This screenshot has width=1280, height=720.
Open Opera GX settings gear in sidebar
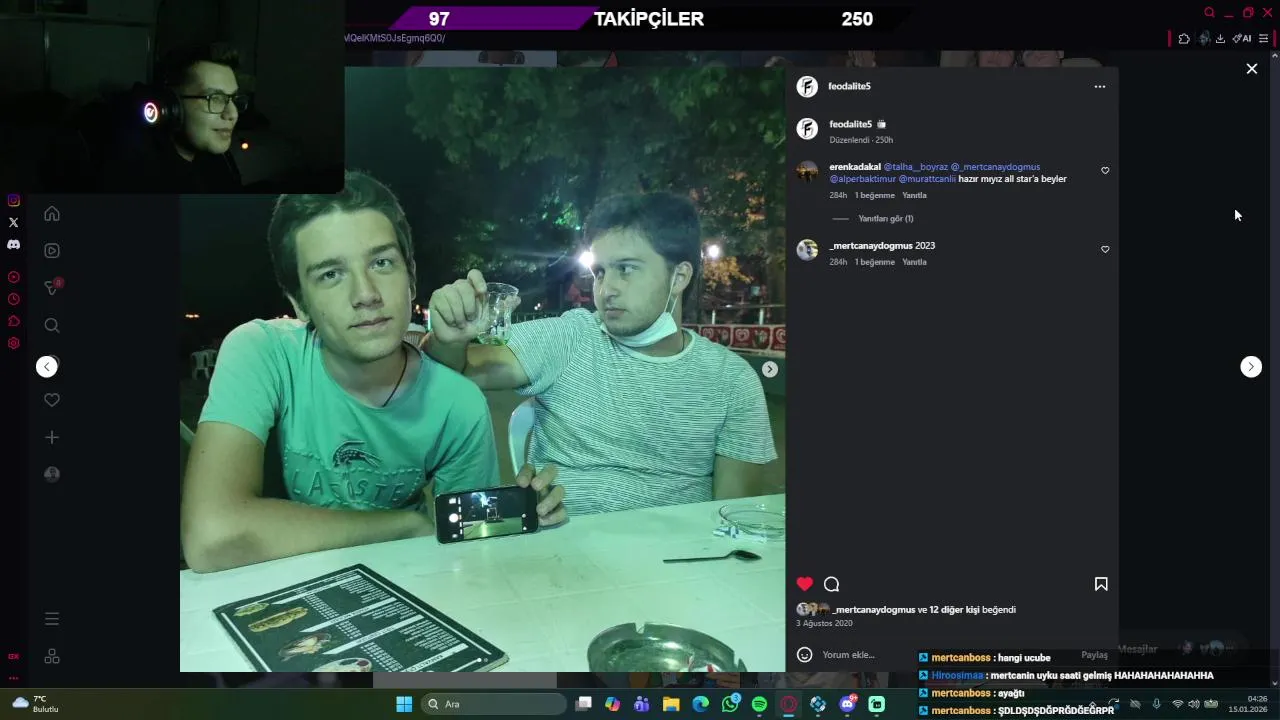pos(13,343)
